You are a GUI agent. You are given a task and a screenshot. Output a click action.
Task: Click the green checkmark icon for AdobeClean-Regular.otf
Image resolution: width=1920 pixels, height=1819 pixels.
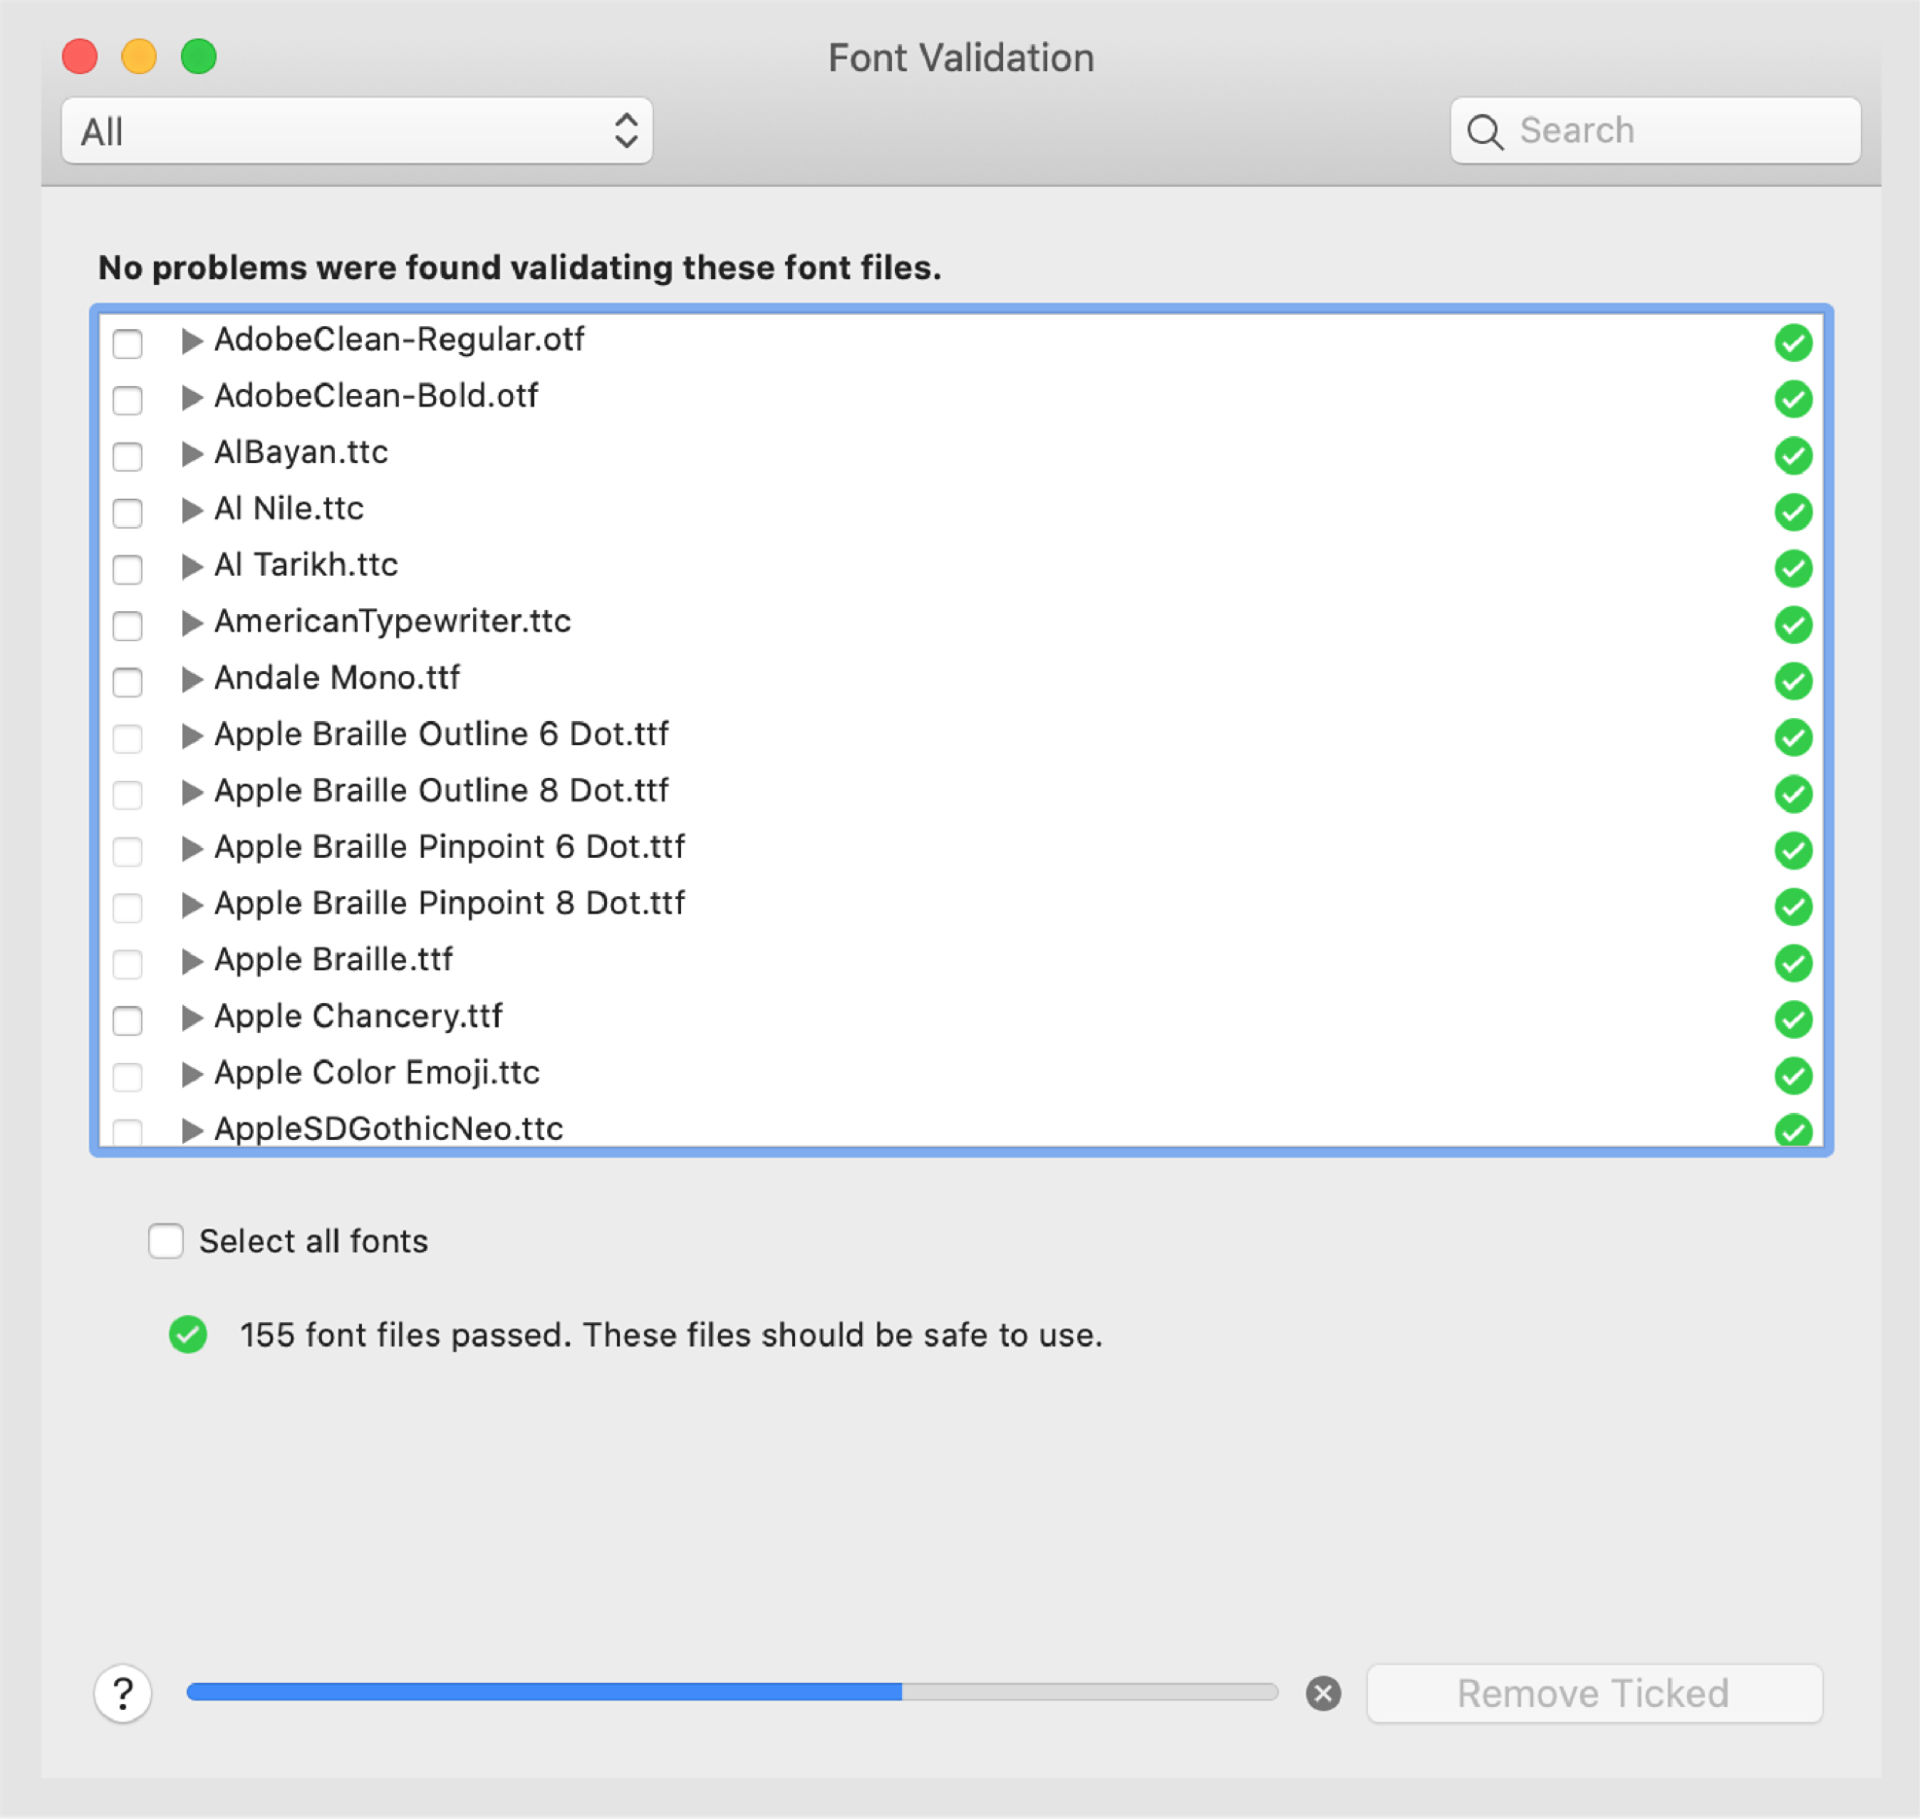coord(1792,342)
